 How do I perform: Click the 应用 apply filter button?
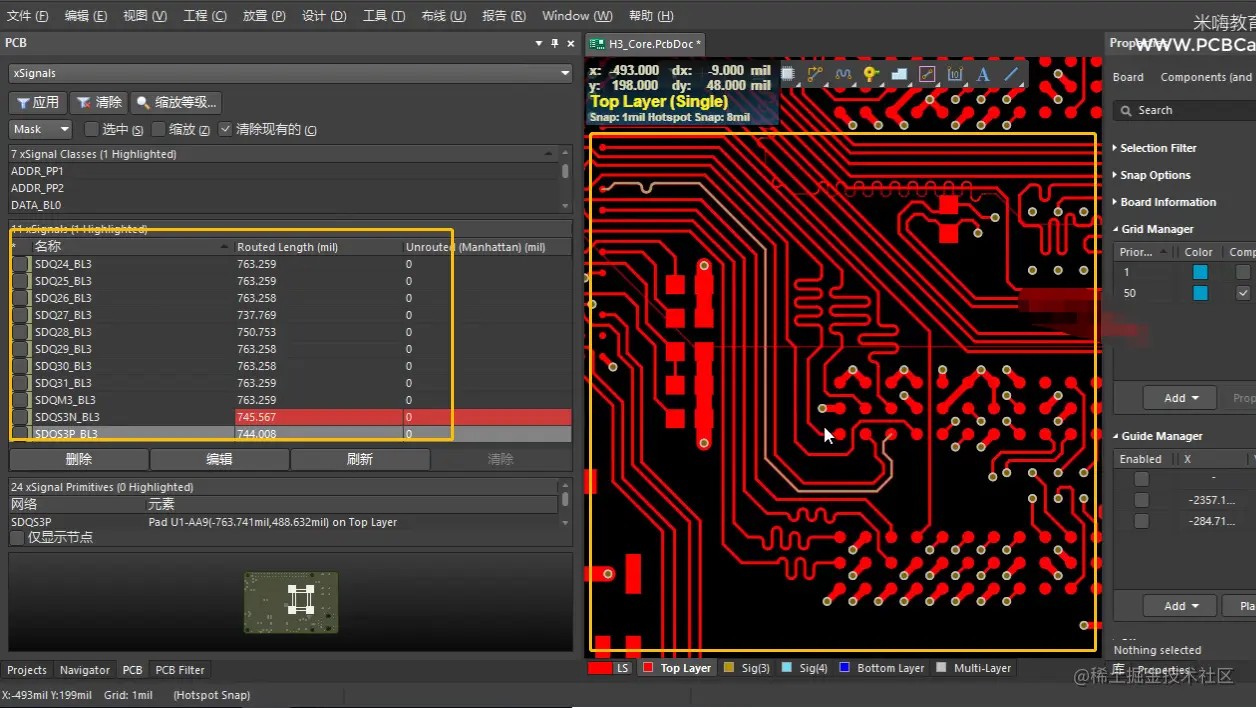click(38, 102)
